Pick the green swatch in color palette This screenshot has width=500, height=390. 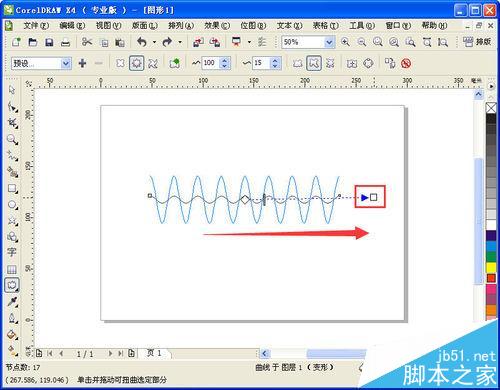pyautogui.click(x=491, y=257)
